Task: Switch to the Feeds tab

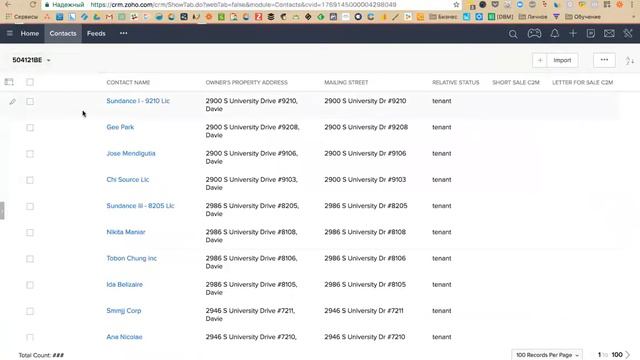Action: (96, 33)
